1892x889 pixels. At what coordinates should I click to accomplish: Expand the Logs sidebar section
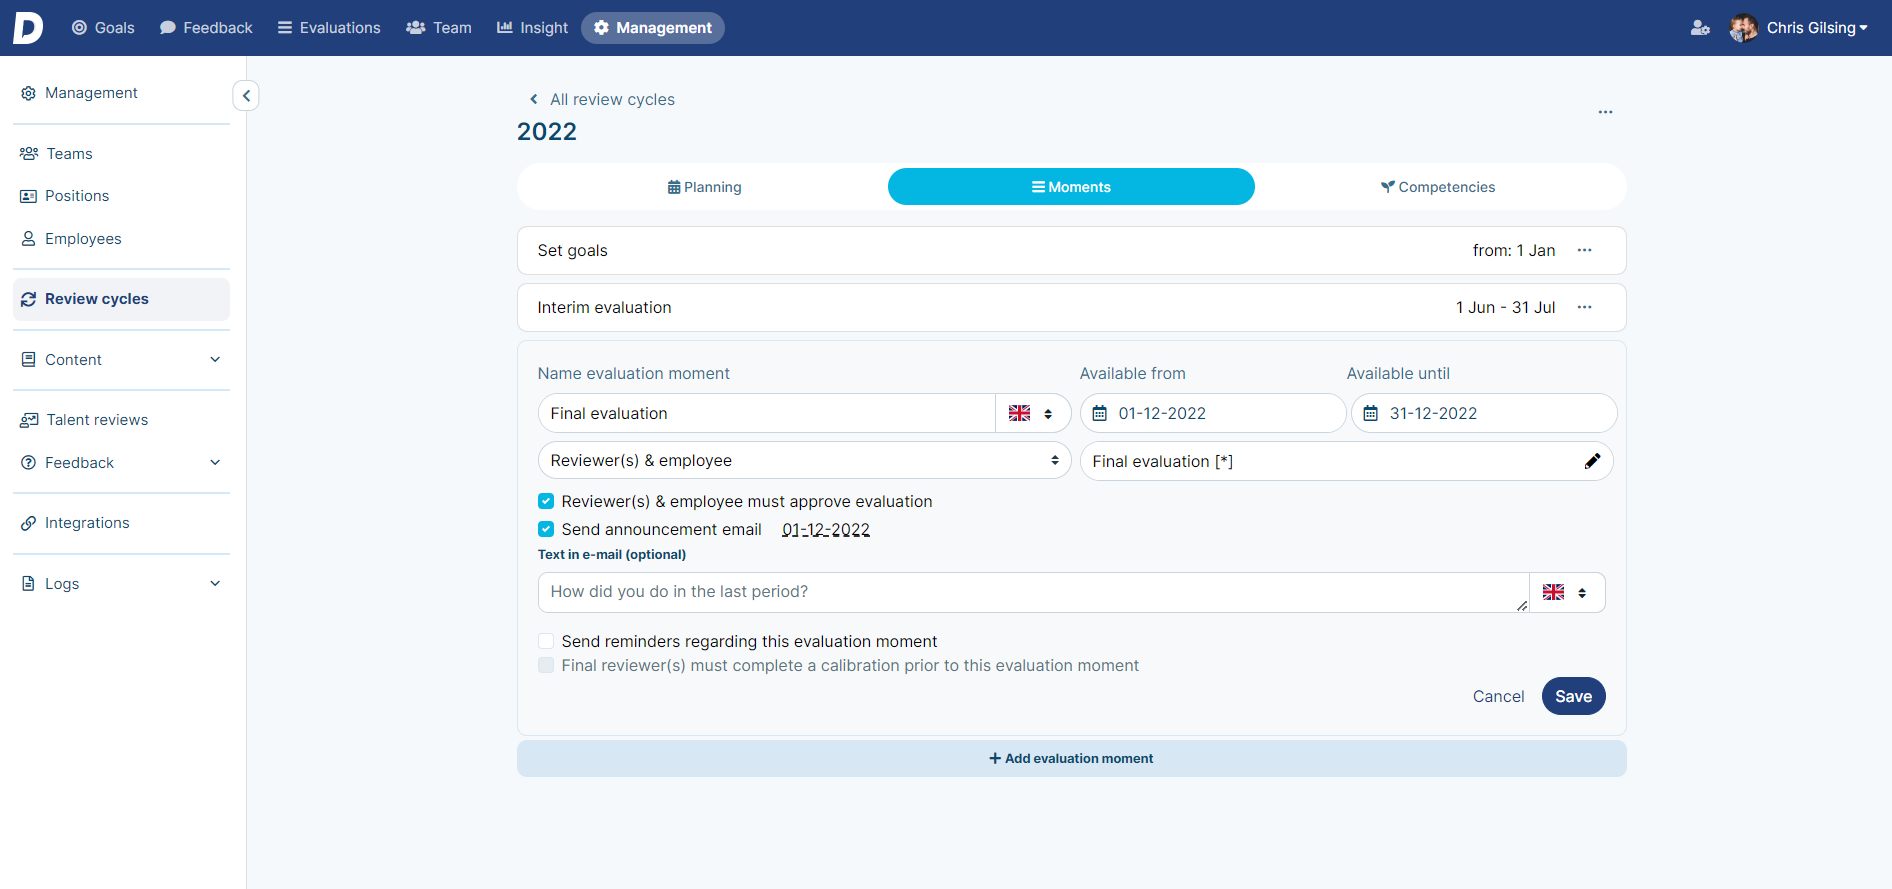[121, 584]
